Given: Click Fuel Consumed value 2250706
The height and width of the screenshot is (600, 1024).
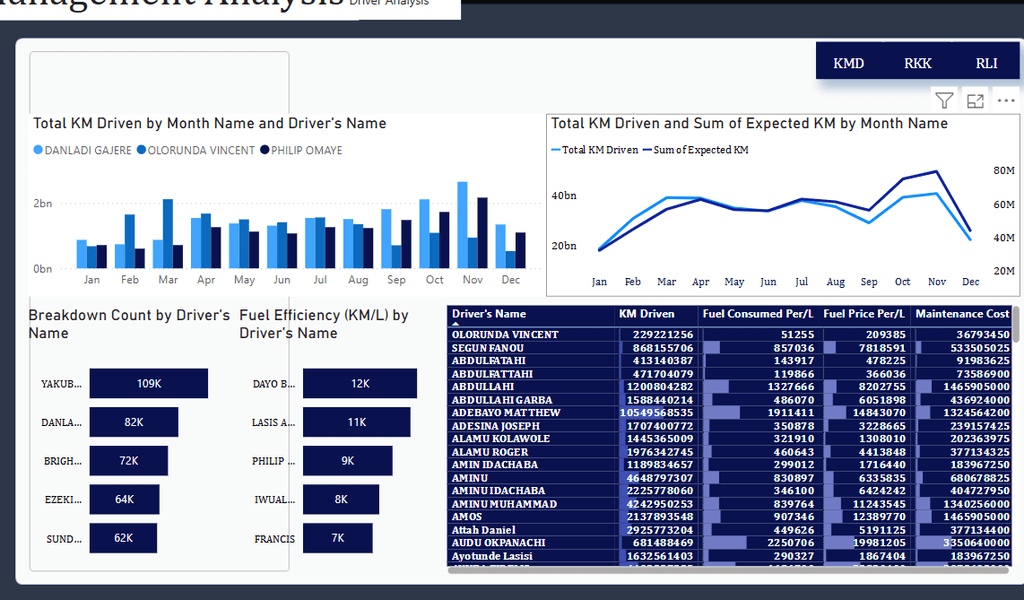Looking at the screenshot, I should point(789,543).
